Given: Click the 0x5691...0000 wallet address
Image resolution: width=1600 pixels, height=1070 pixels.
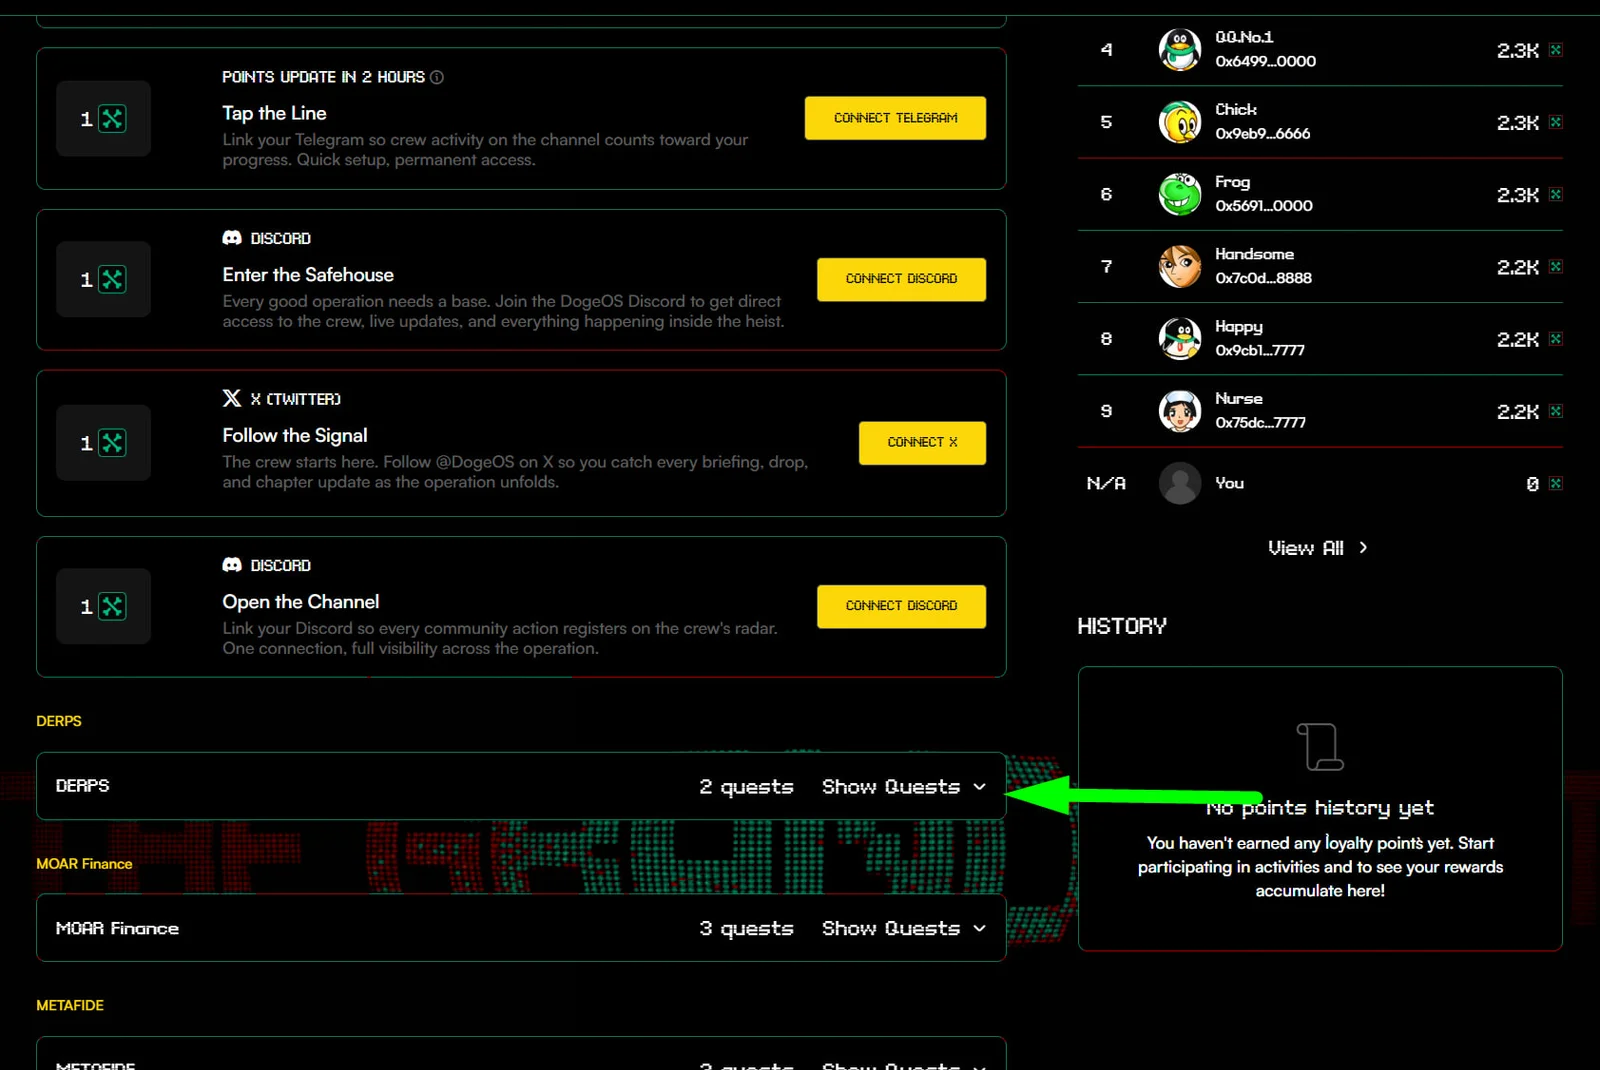Looking at the screenshot, I should [1264, 206].
